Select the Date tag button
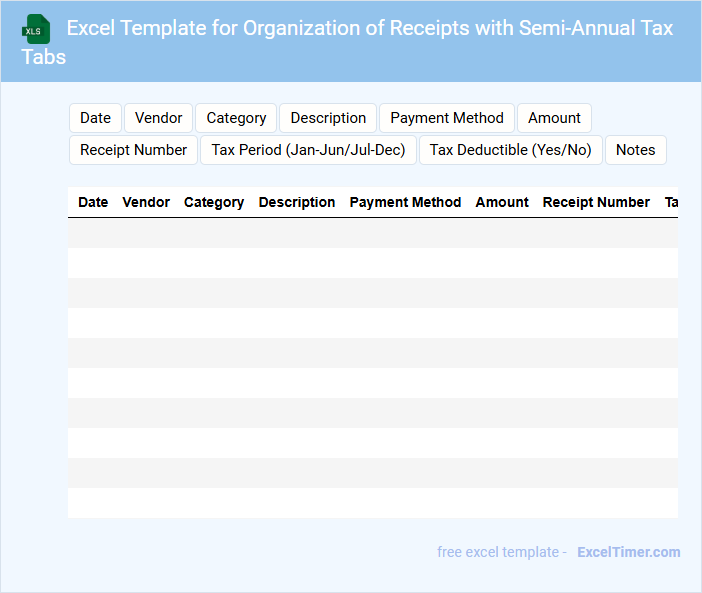Viewport: 702px width, 593px height. point(95,118)
